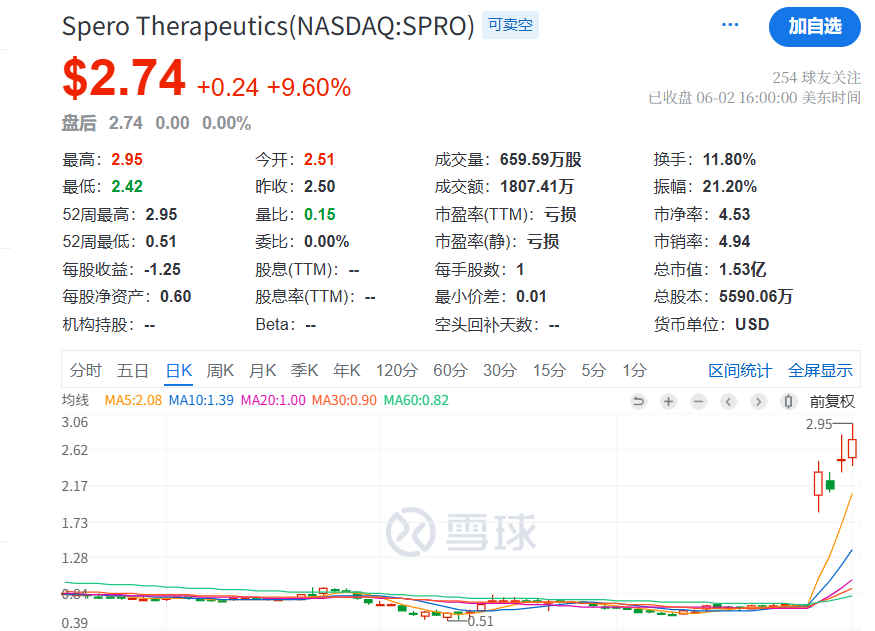Zoom in chart with plus icon

click(669, 401)
